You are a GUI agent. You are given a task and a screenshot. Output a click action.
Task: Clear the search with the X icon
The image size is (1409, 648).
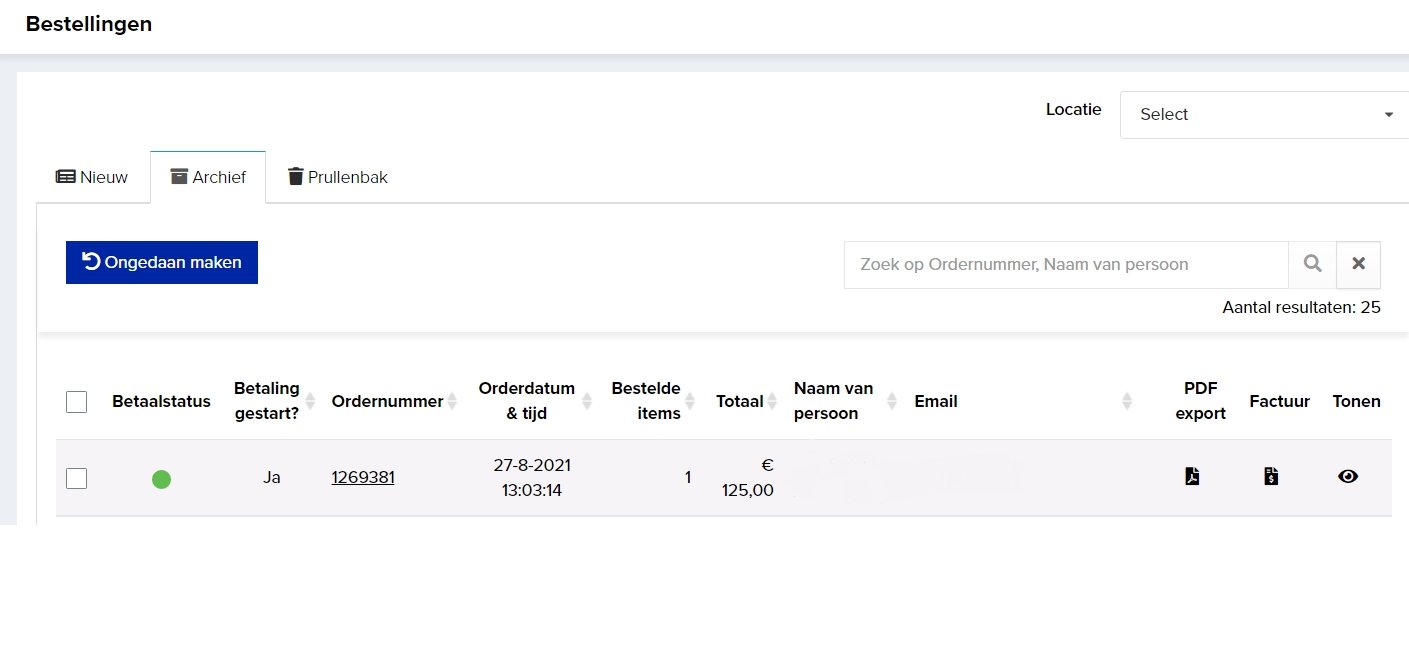point(1358,264)
